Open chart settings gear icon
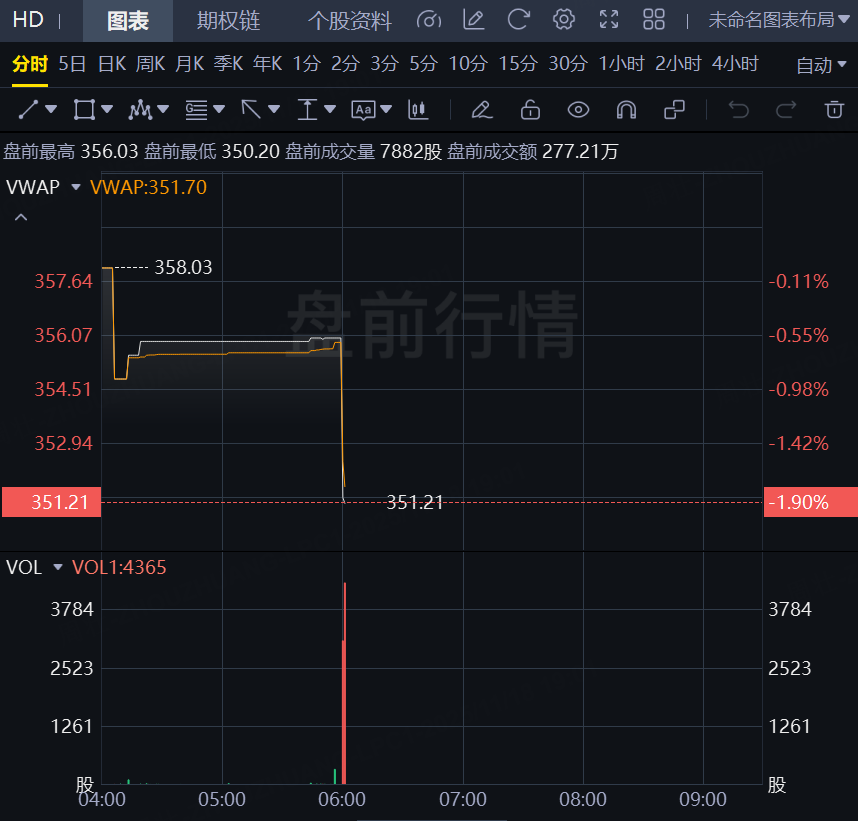Viewport: 858px width, 821px height. coord(564,20)
